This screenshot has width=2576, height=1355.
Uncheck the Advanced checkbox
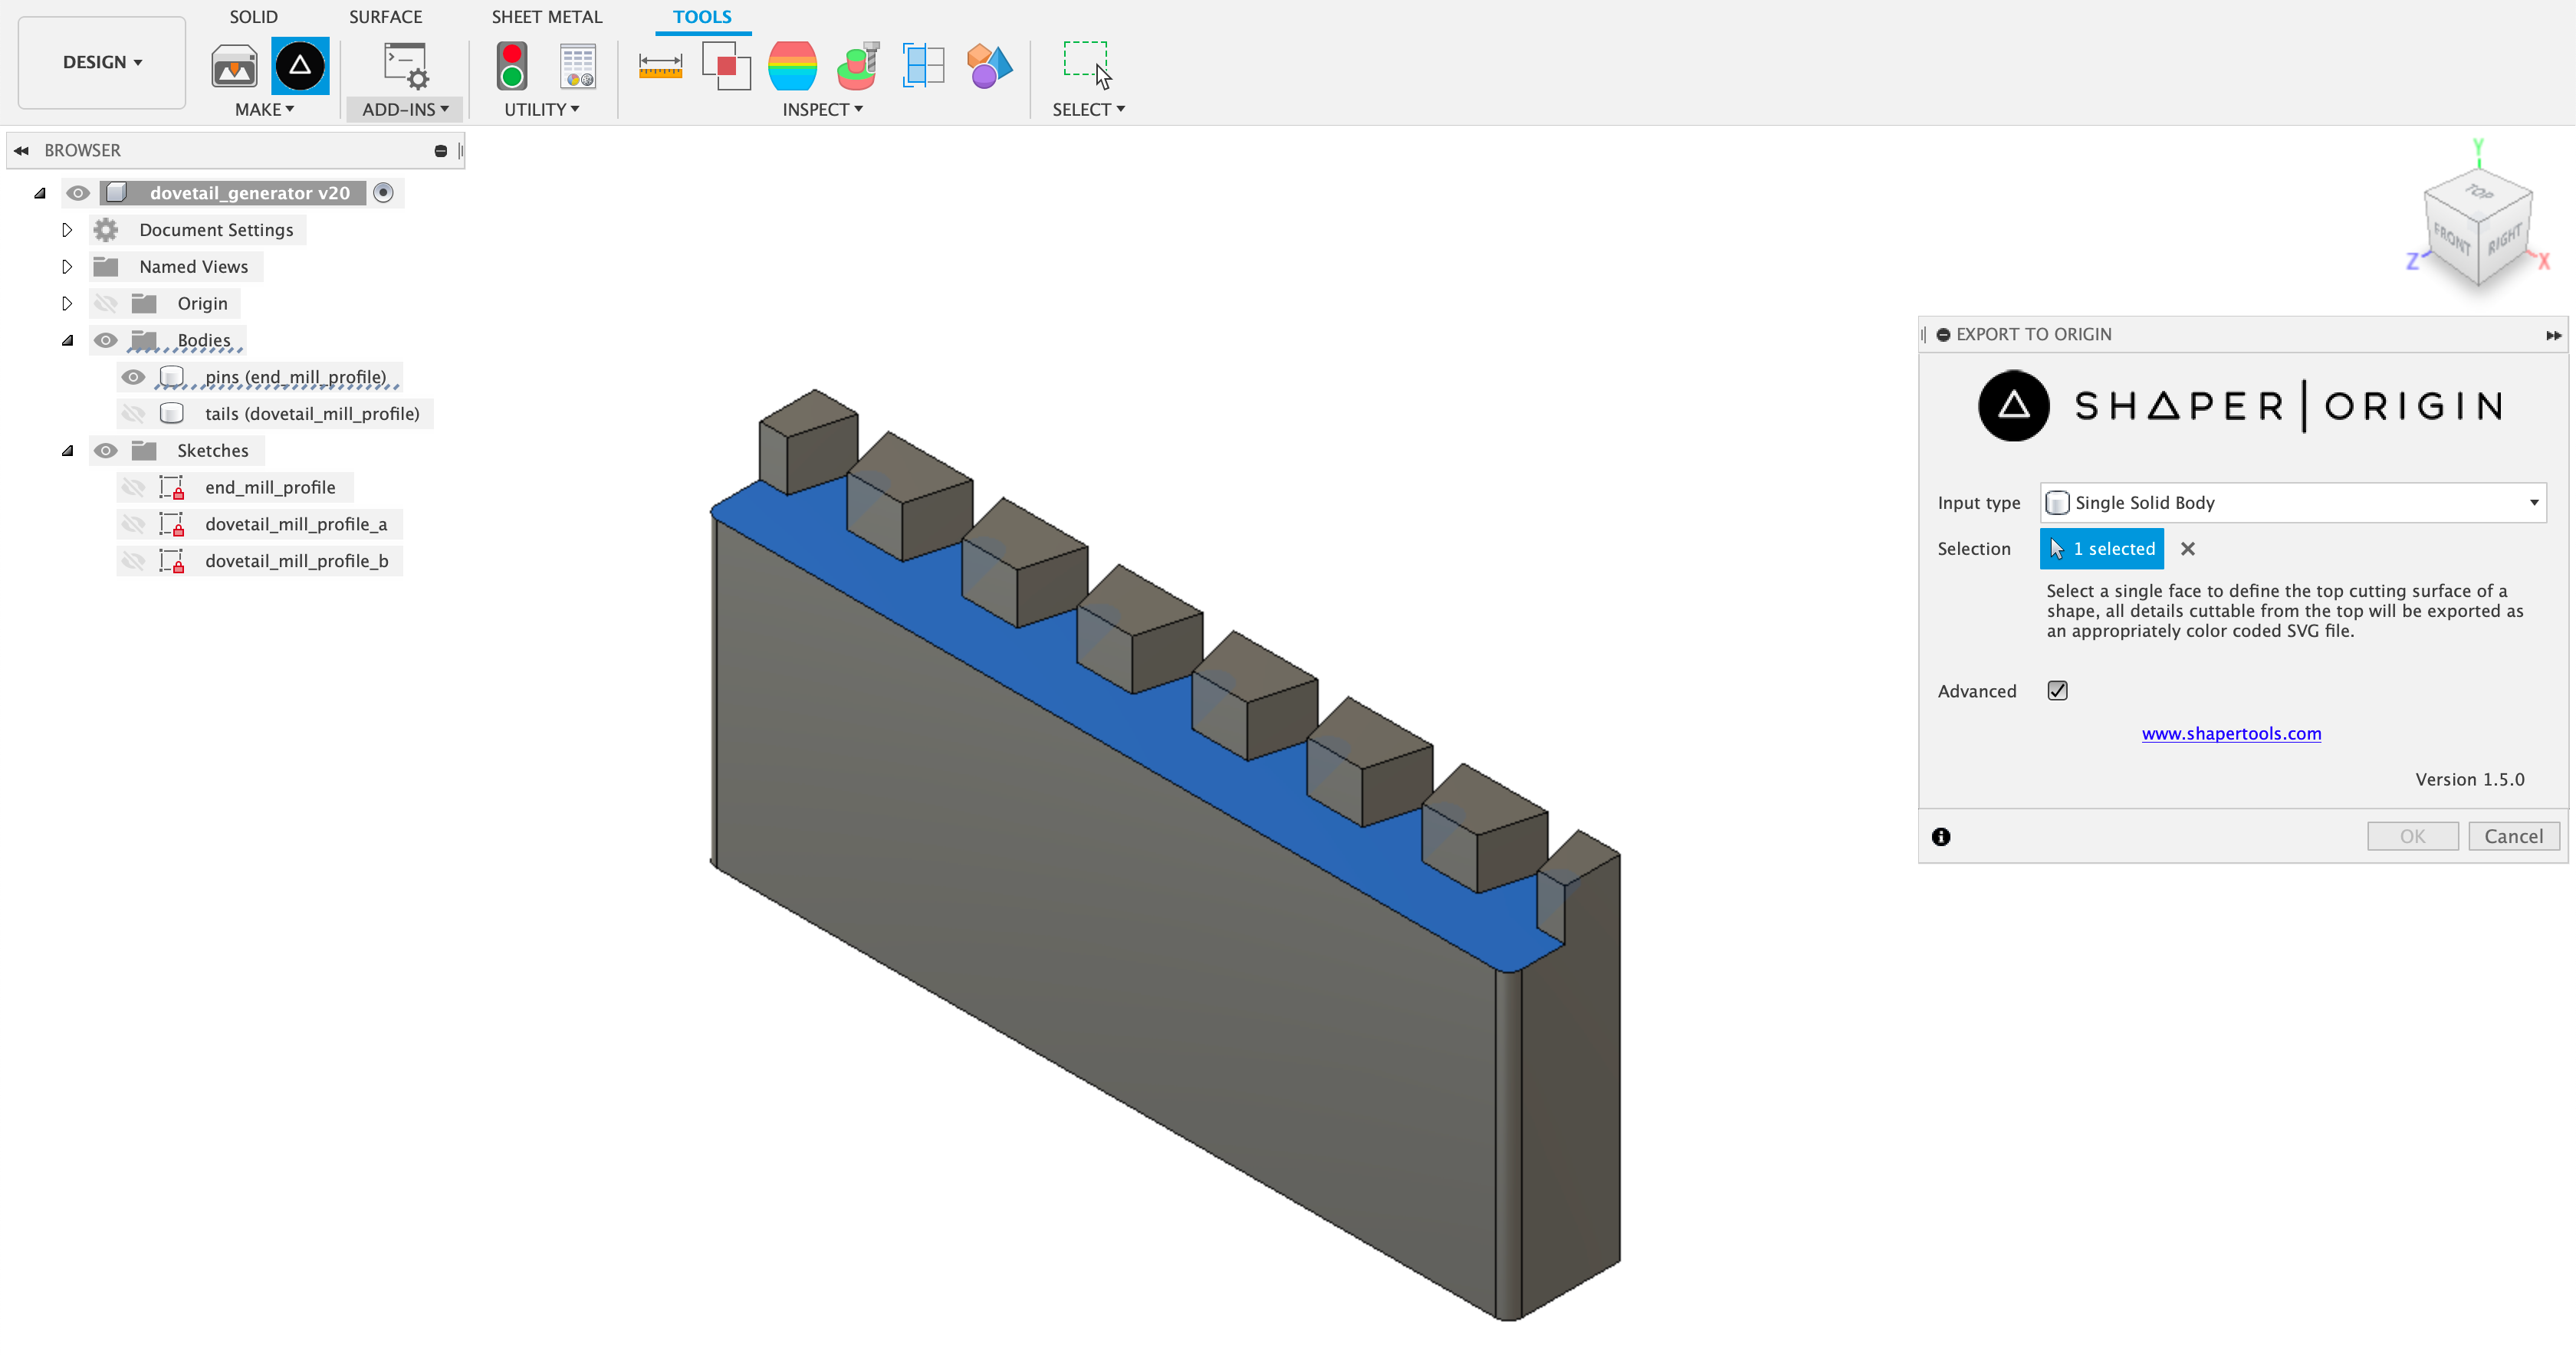[x=2057, y=691]
